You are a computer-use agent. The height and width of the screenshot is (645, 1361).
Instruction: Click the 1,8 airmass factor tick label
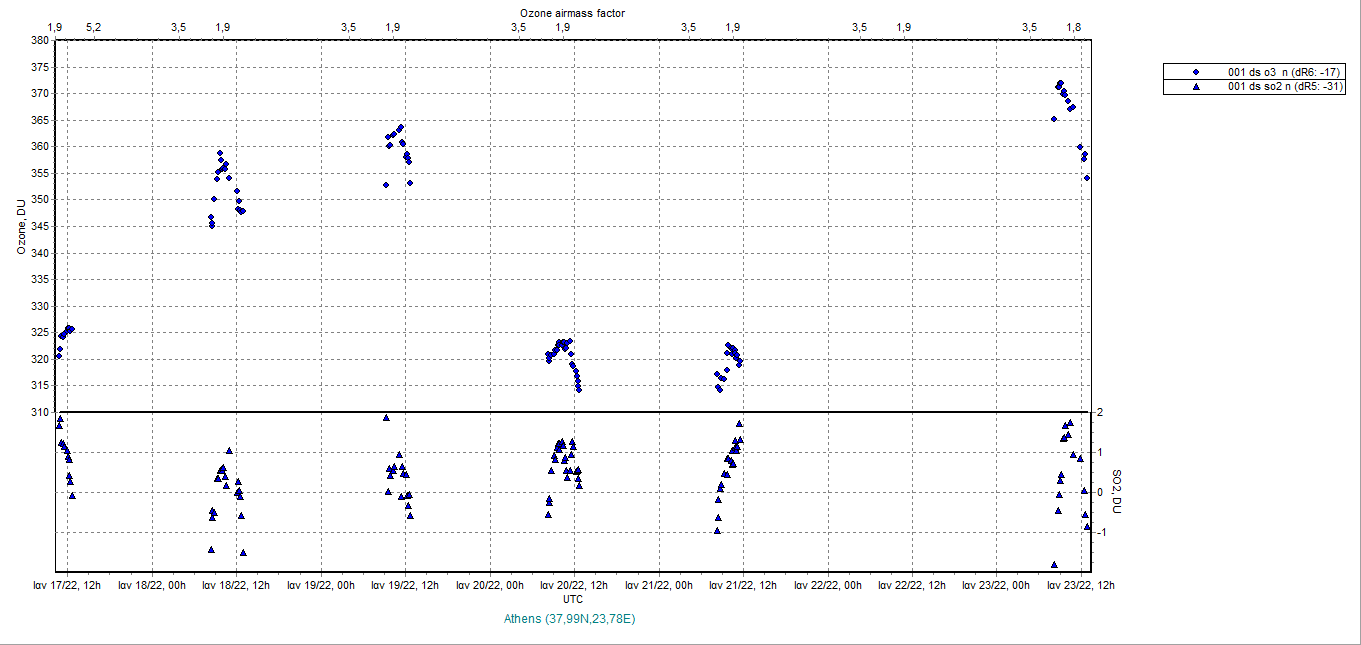click(1074, 27)
